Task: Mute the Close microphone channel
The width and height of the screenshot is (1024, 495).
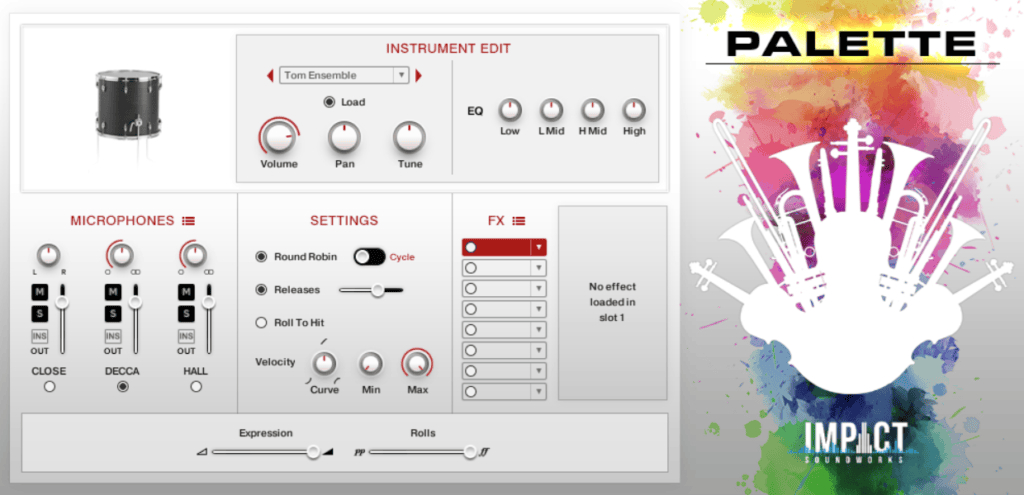Action: [x=40, y=292]
